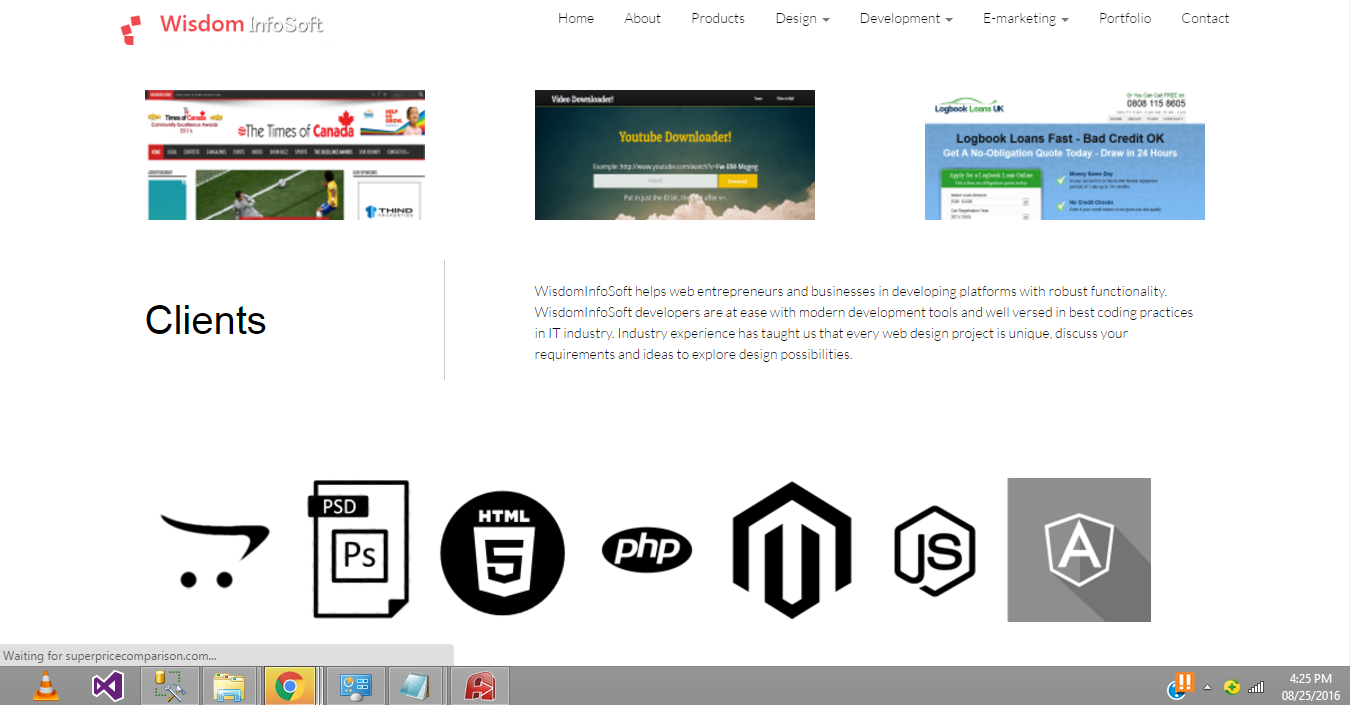Open the control panel monitor taskbar icon
1350x705 pixels.
point(355,686)
